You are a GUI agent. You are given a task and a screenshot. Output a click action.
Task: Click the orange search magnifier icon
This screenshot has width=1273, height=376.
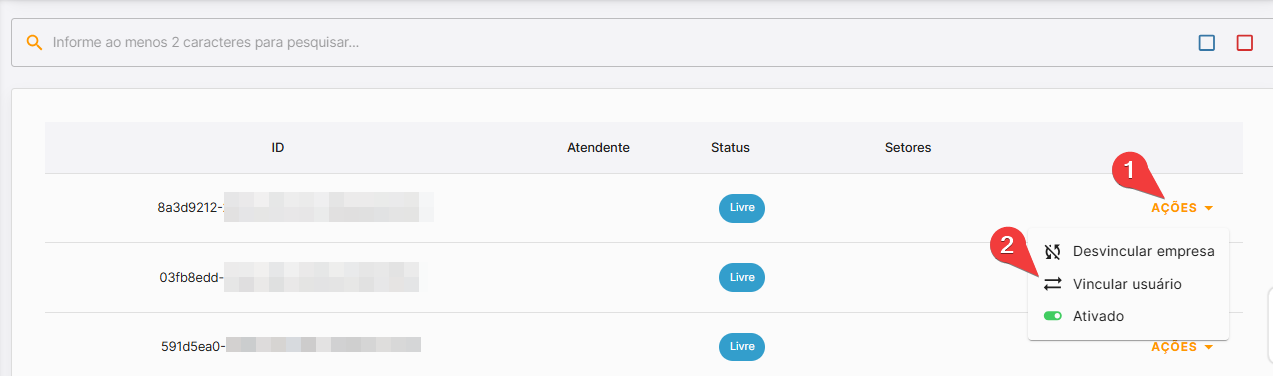pyautogui.click(x=34, y=43)
